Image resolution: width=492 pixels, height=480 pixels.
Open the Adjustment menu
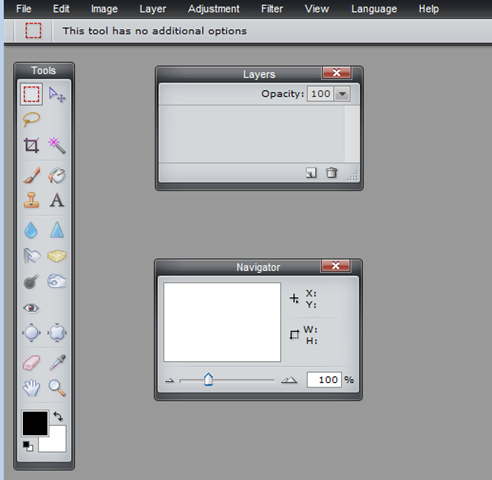(x=213, y=9)
